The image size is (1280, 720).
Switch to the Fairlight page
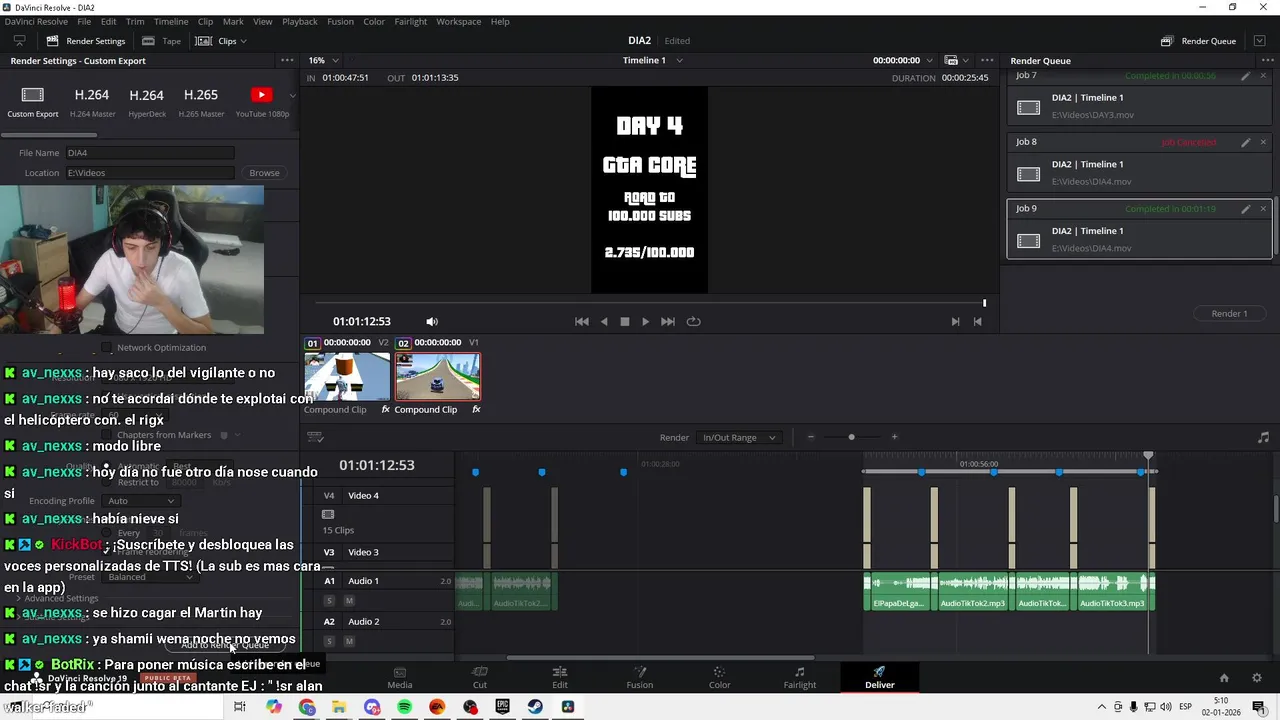pos(799,677)
